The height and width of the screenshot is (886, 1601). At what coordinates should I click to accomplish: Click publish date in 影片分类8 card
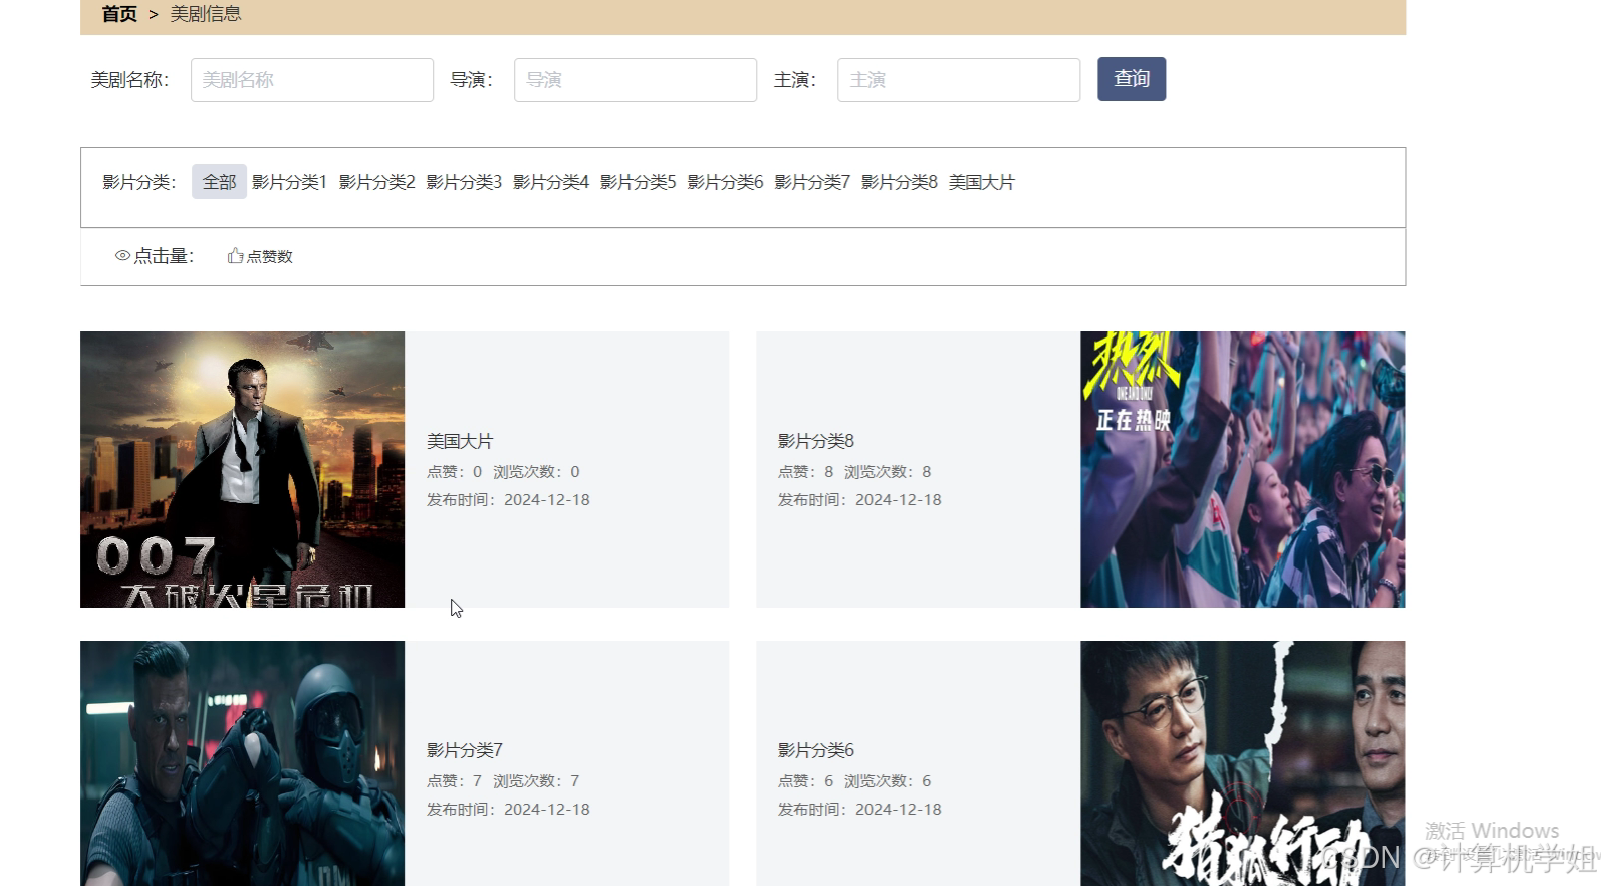tap(860, 499)
